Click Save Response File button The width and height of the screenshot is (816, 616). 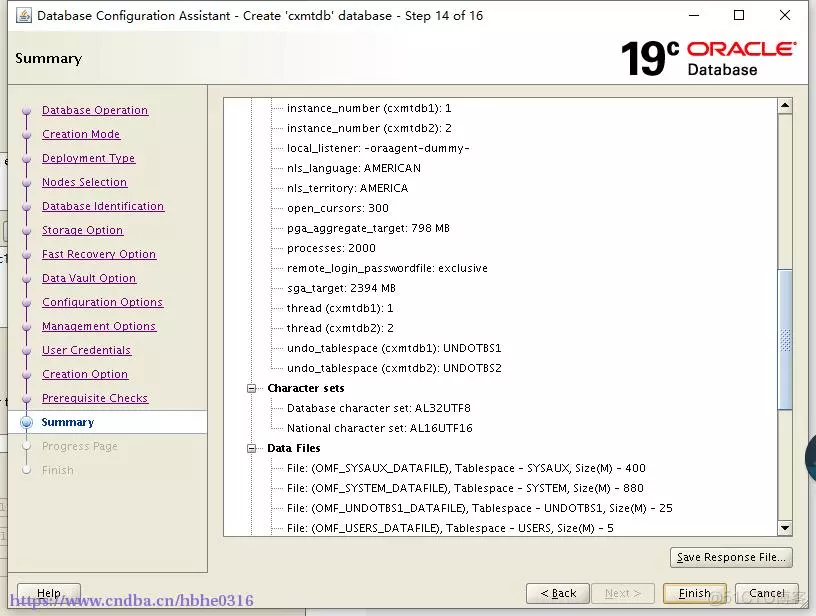tap(731, 557)
